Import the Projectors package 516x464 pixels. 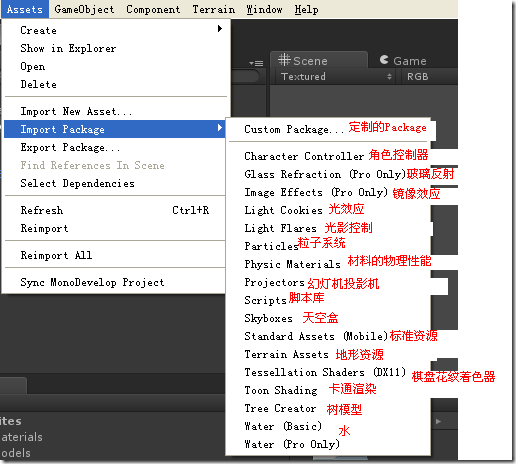click(x=328, y=282)
